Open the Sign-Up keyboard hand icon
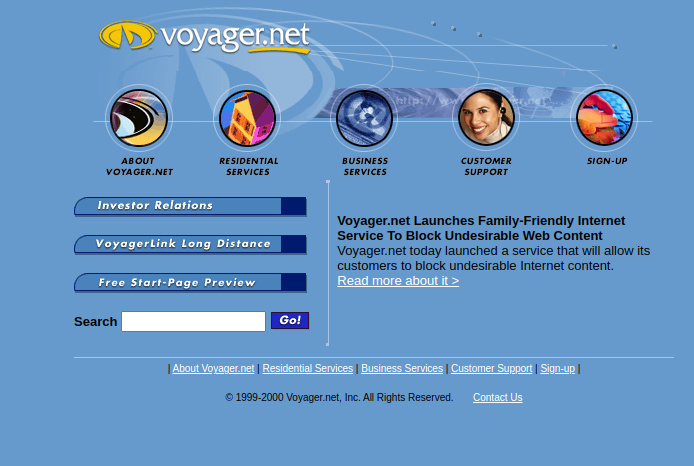 604,118
